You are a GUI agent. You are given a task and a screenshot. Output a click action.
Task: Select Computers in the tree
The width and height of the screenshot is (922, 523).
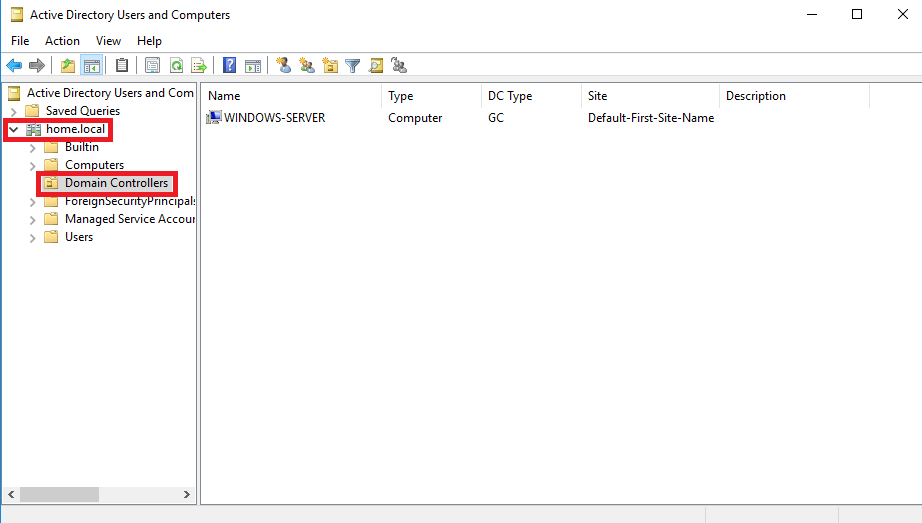point(94,165)
